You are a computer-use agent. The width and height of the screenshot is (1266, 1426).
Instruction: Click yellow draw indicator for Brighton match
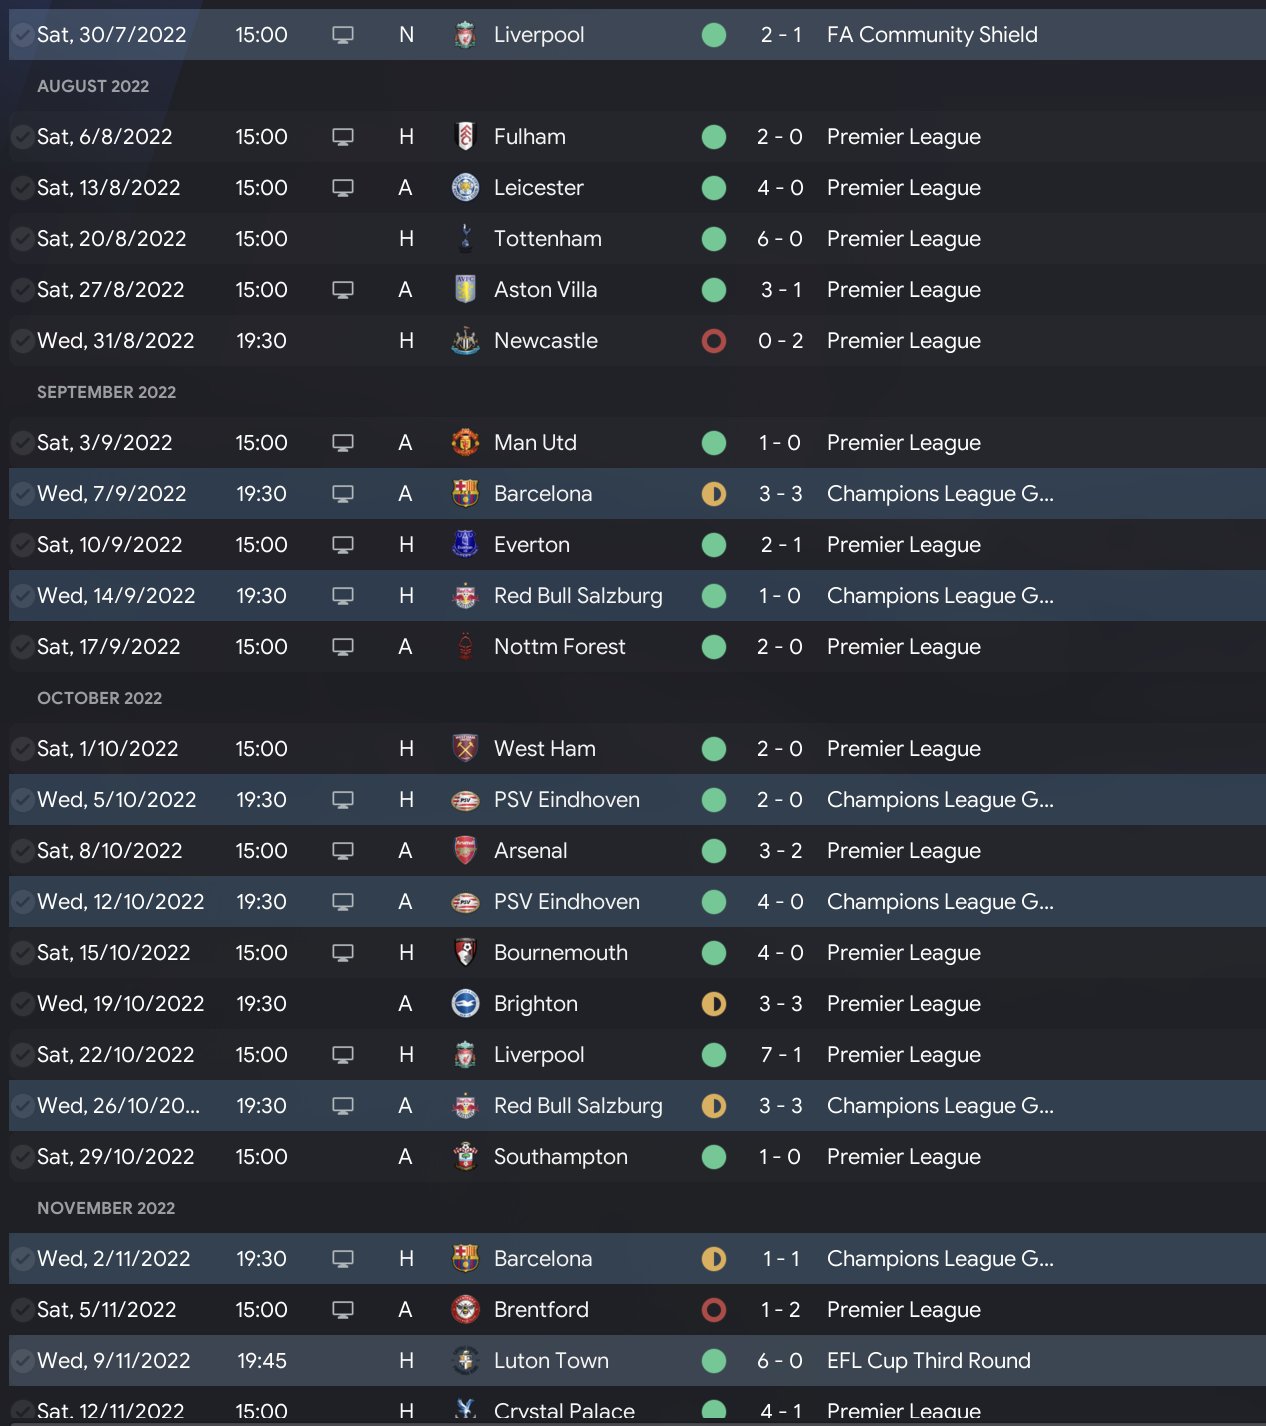tap(714, 1004)
